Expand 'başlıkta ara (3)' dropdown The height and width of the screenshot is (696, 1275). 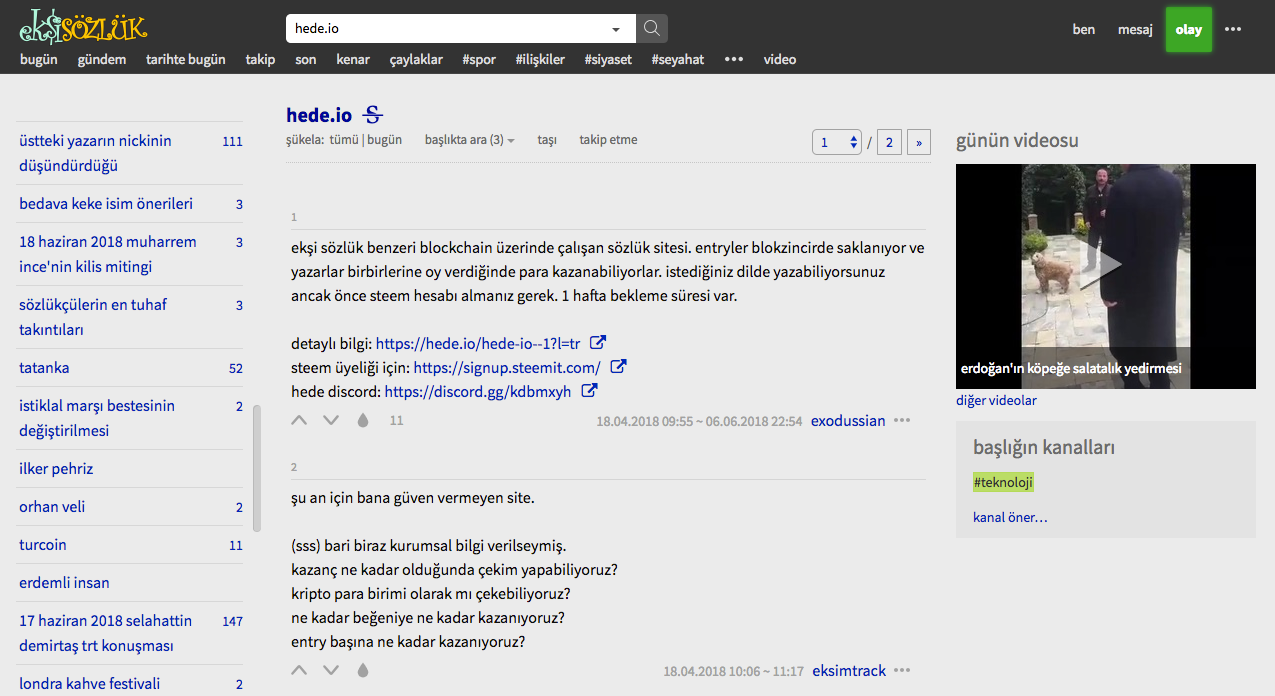tap(469, 140)
